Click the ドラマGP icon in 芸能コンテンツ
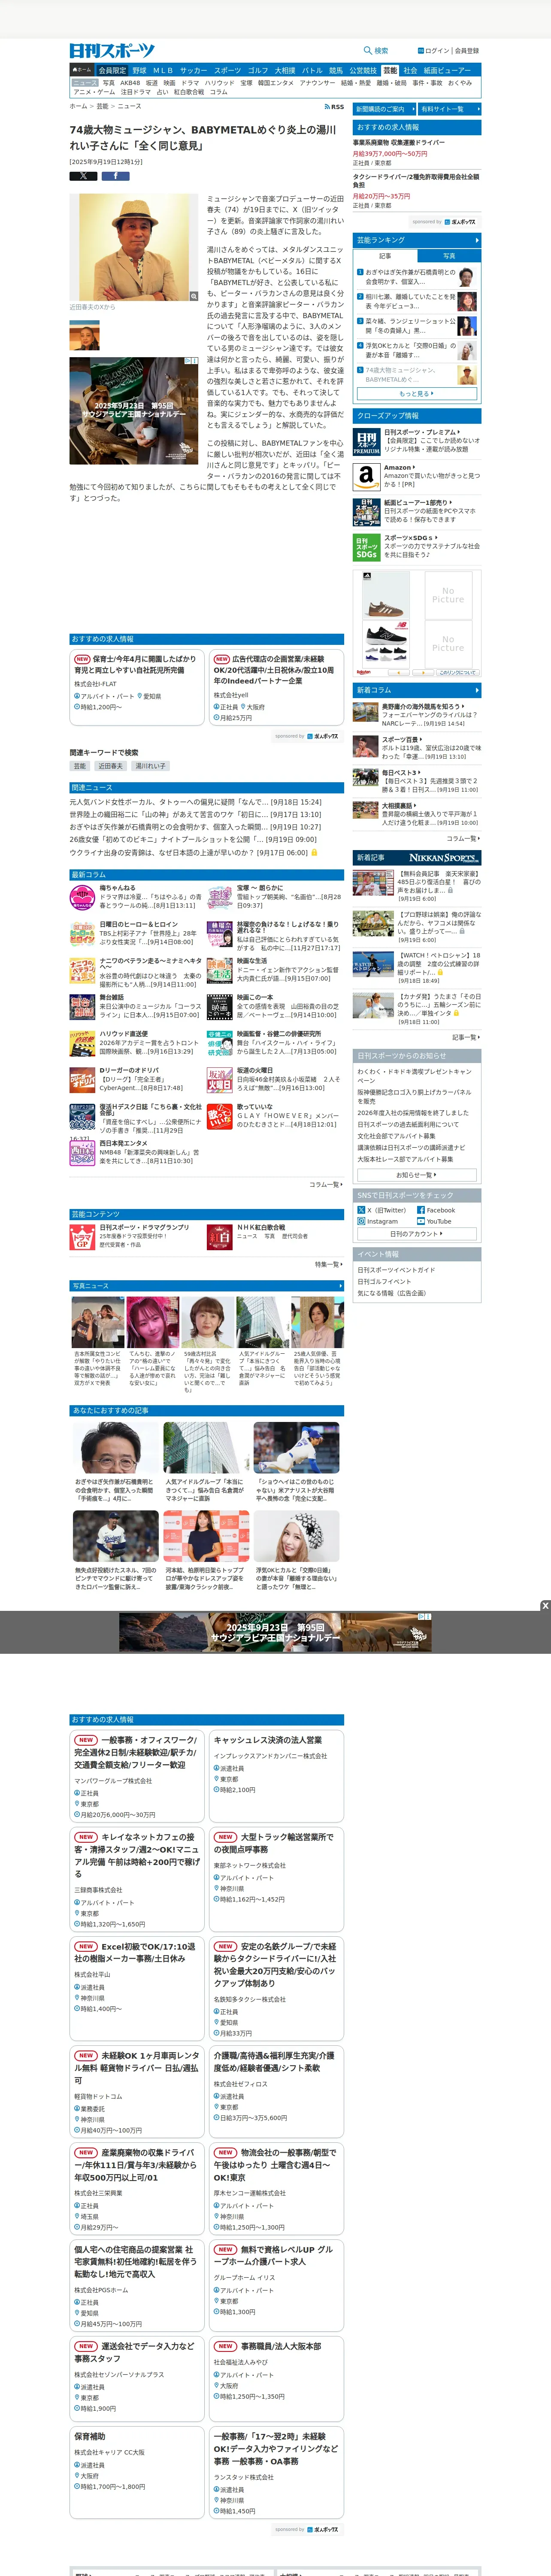This screenshot has height=2576, width=551. click(x=82, y=1237)
